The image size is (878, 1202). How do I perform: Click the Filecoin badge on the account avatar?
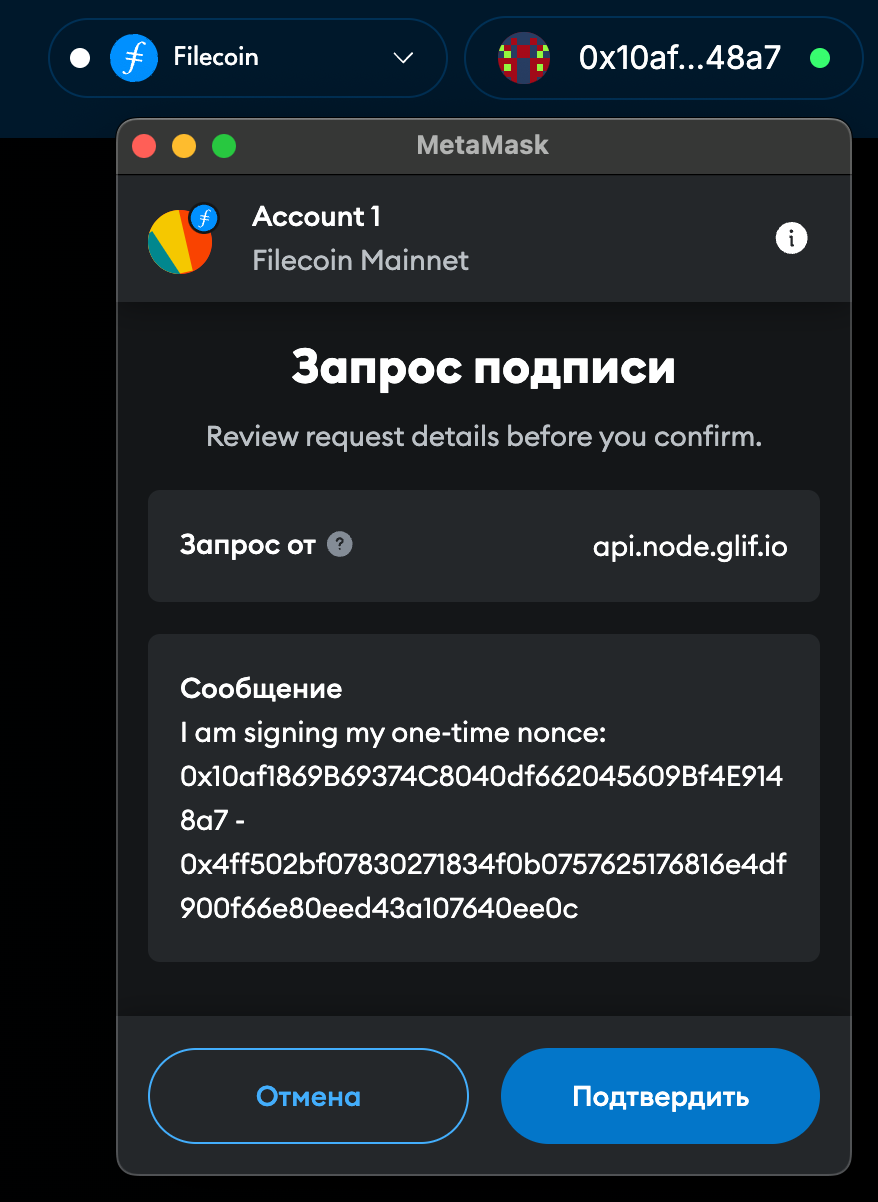click(x=204, y=216)
